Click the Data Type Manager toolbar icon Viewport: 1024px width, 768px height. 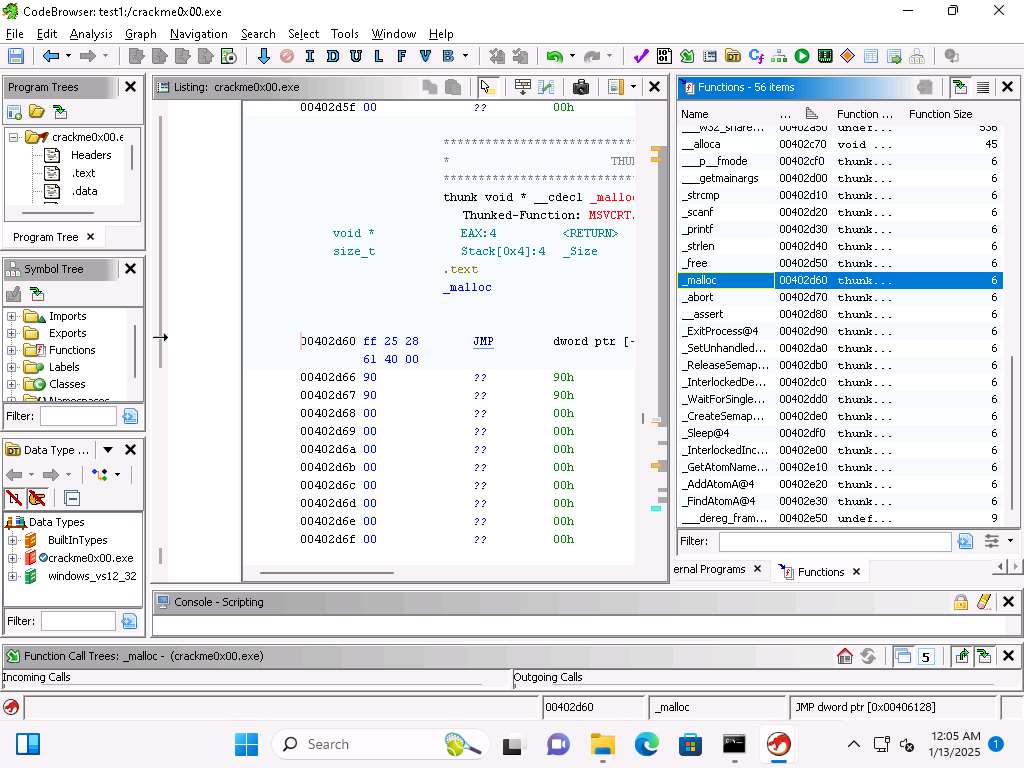(x=733, y=57)
